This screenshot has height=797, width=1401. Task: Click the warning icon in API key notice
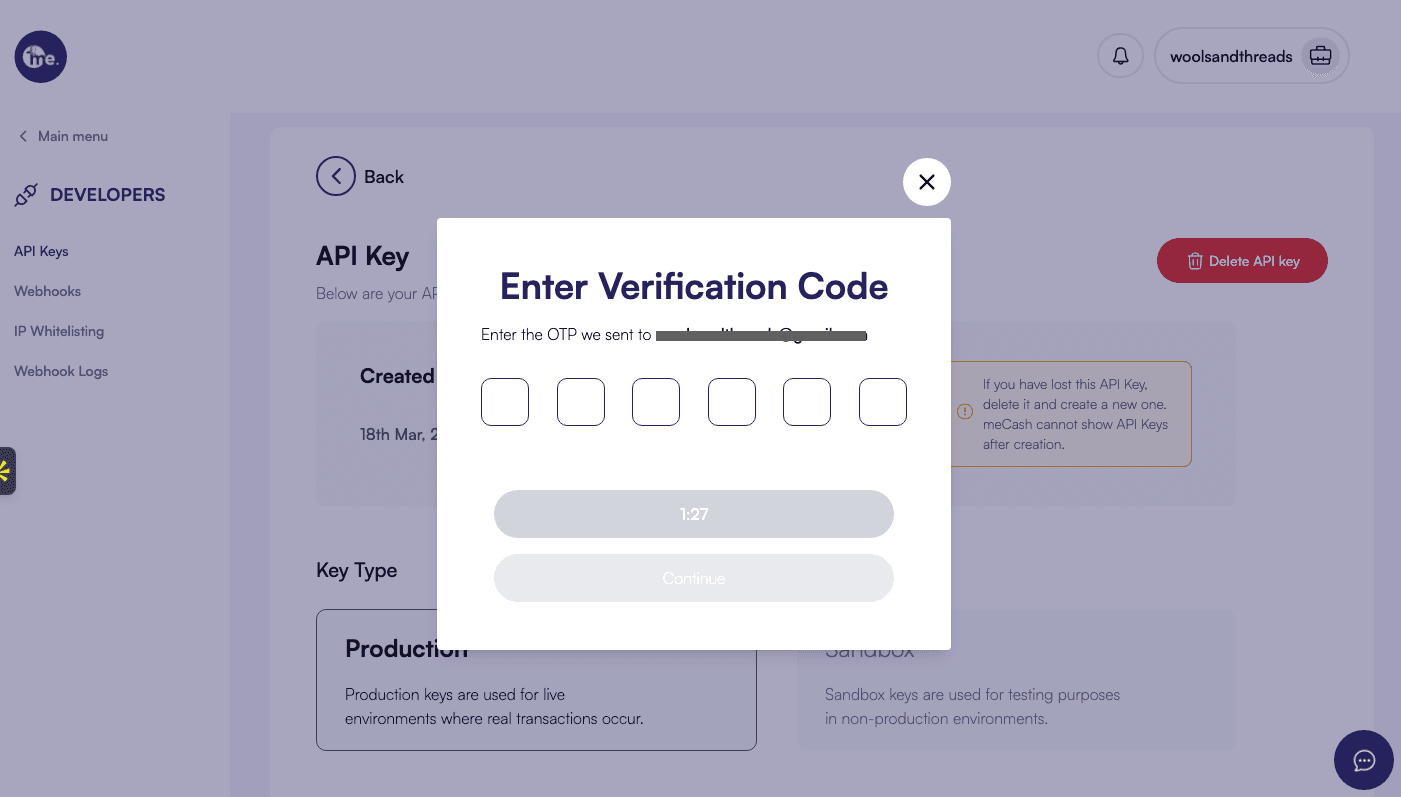coord(965,411)
